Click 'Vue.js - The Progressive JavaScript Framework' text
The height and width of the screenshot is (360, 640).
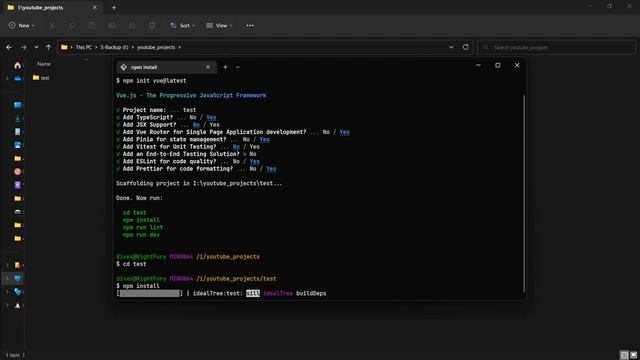click(191, 95)
